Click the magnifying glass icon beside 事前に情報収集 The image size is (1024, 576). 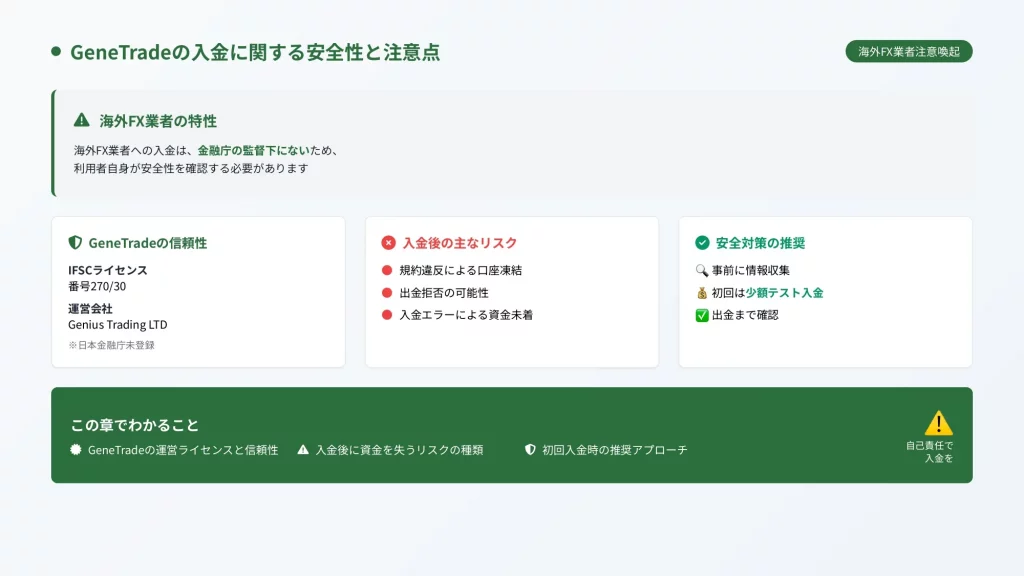click(702, 270)
